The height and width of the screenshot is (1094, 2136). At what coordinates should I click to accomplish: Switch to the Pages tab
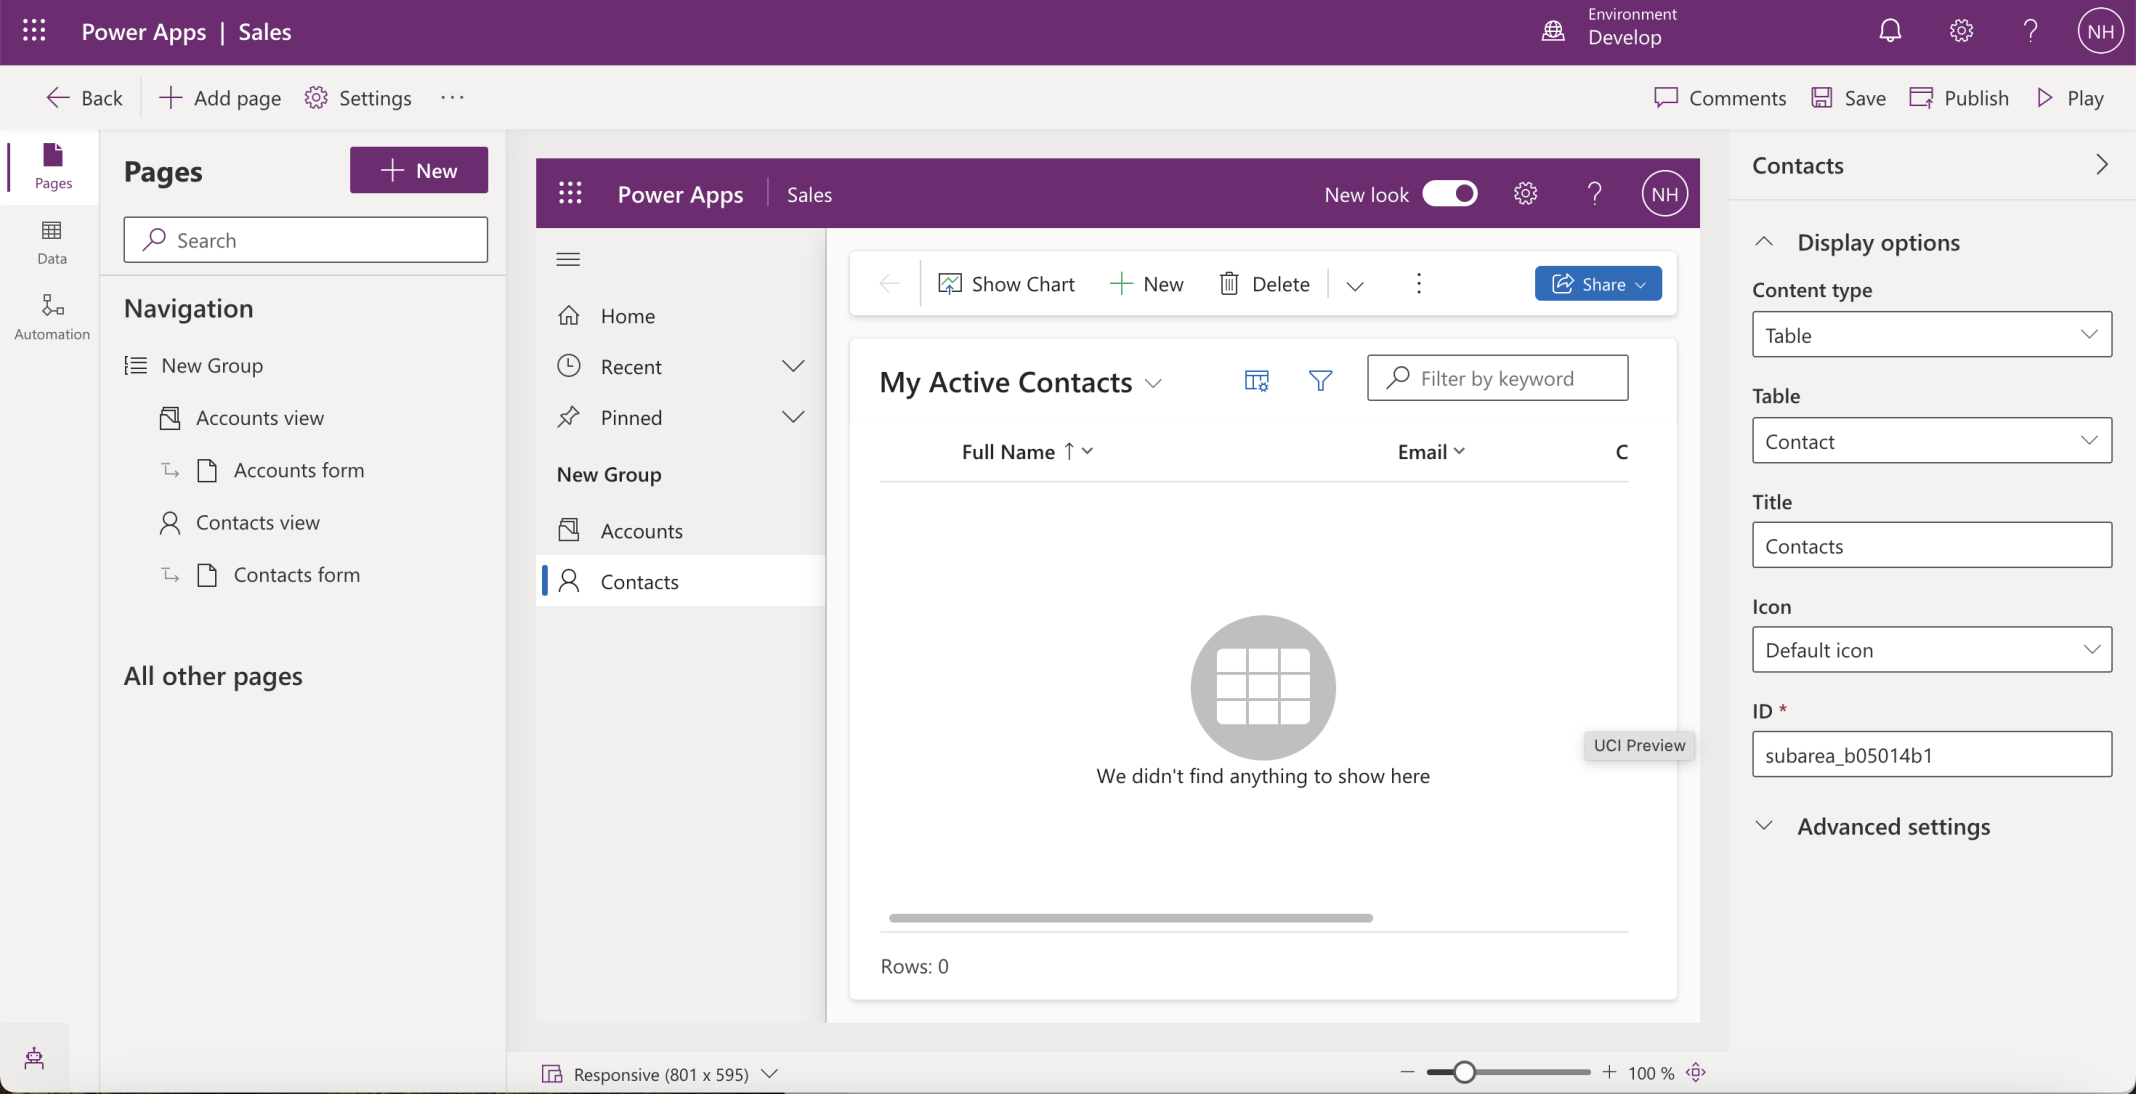click(52, 166)
